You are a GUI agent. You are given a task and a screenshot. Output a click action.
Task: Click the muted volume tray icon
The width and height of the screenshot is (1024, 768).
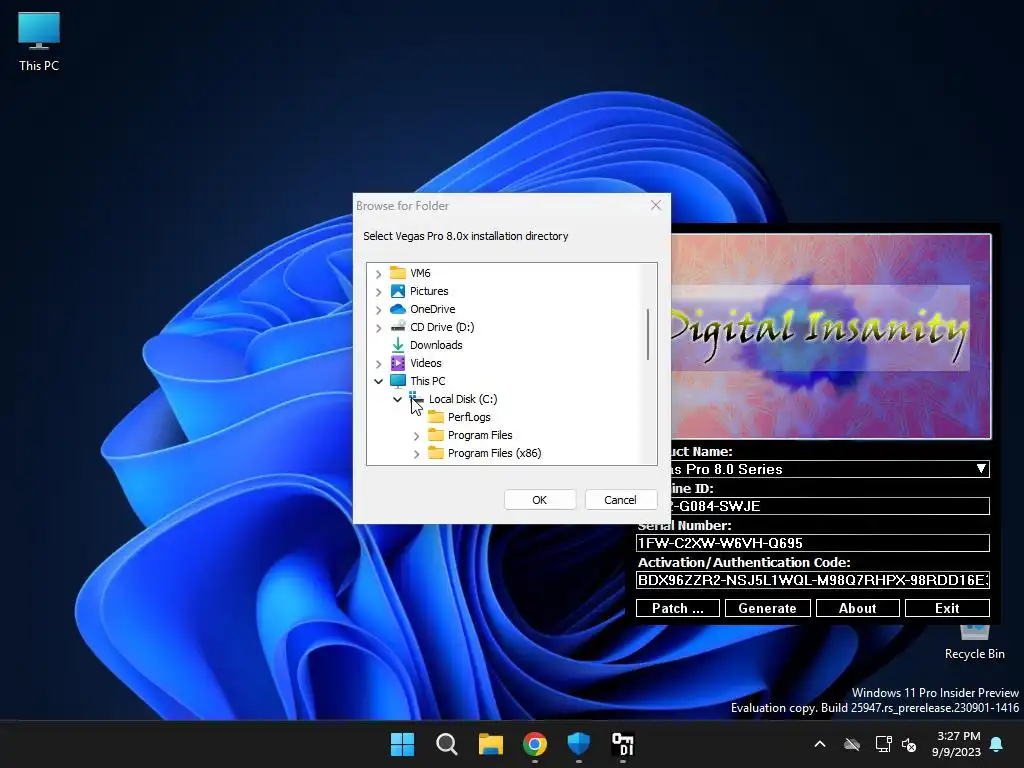909,744
